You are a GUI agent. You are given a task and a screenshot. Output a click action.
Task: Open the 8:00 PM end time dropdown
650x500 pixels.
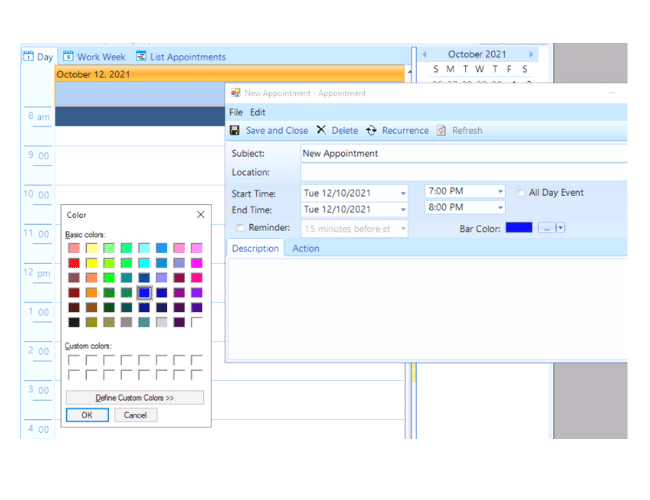pos(499,208)
